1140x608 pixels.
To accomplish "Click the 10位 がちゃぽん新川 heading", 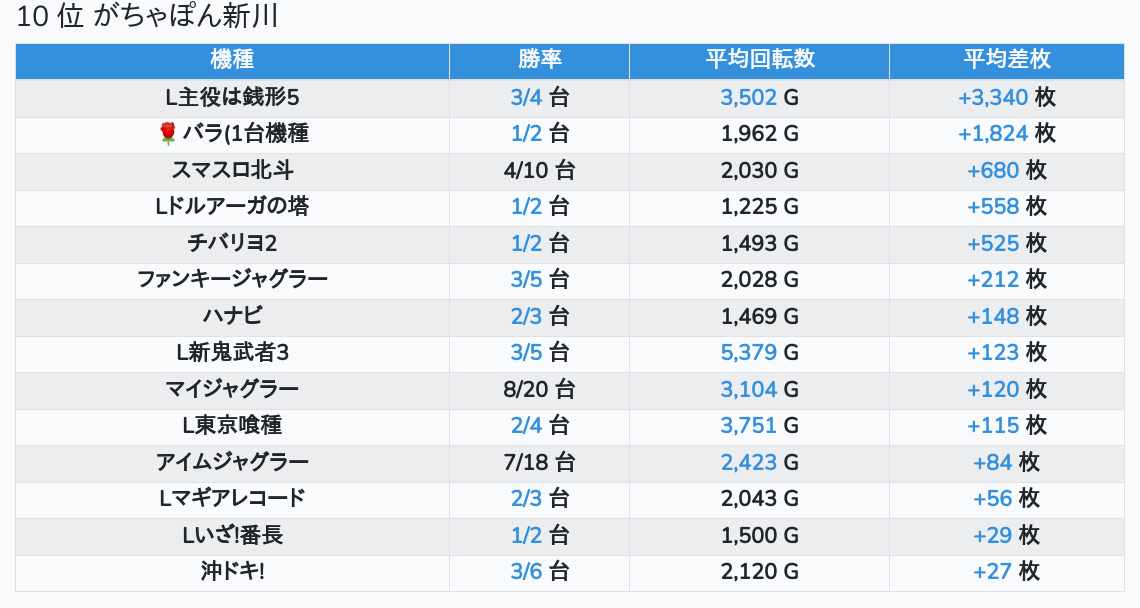I will coord(148,17).
